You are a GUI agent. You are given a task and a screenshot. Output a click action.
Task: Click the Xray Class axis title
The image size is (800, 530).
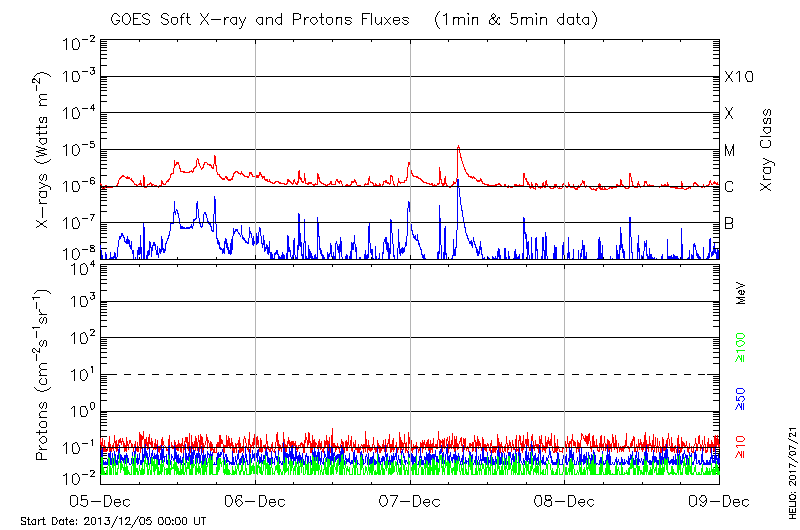(x=767, y=150)
